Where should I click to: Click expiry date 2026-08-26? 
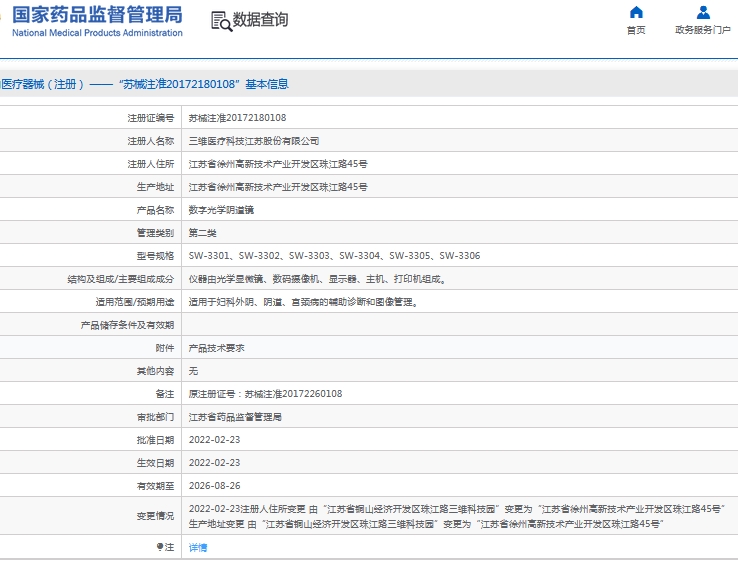tap(214, 486)
